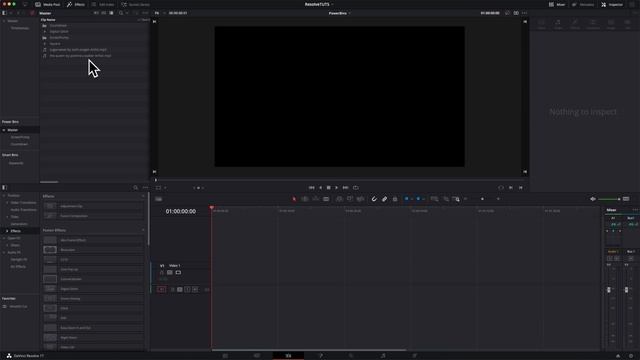640x360 pixels.
Task: Move the Bus 1 mixer fader
Action: (x=627, y=290)
